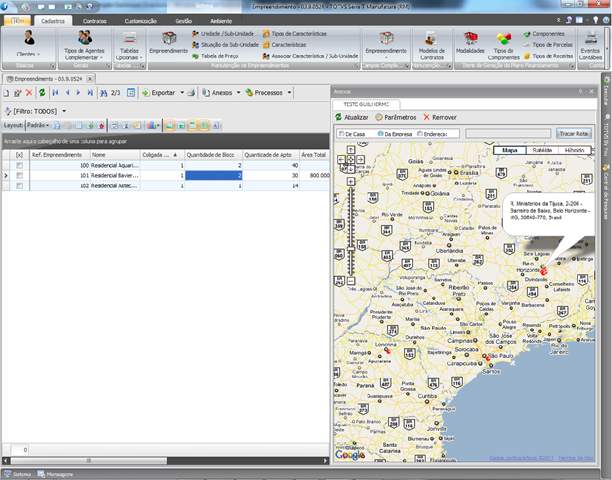This screenshot has height=480, width=612.
Task: Open the Modalidades ribbon icon
Action: tap(470, 38)
